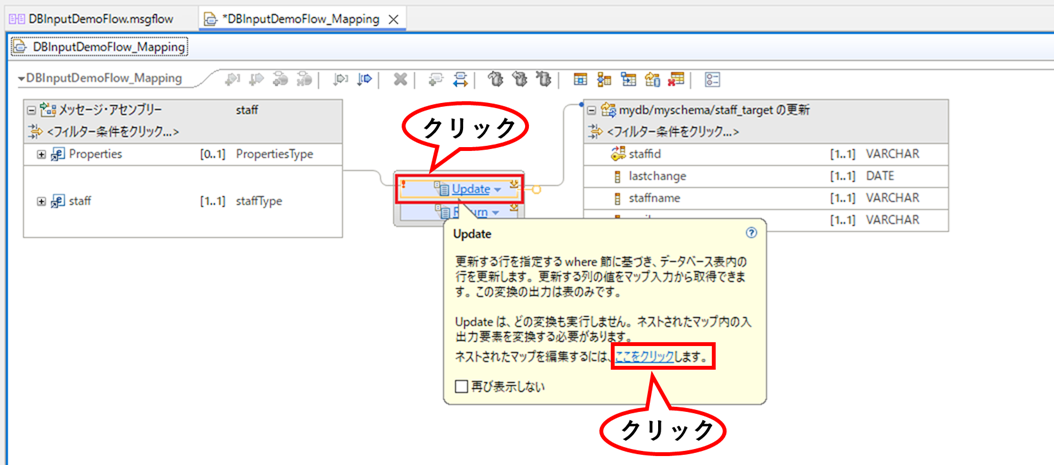1054x465 pixels.
Task: Click the ここをクリック link in tooltip
Action: click(643, 357)
